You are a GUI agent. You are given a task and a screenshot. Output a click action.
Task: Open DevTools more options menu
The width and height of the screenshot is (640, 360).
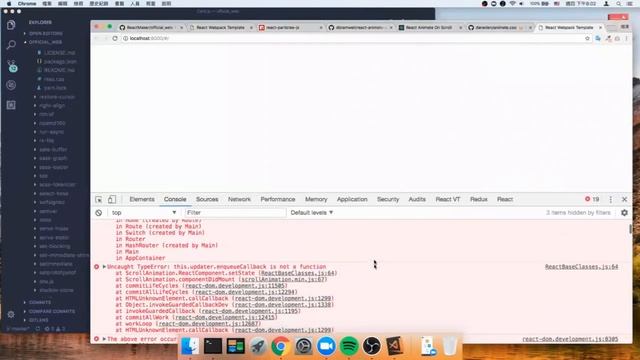611,200
